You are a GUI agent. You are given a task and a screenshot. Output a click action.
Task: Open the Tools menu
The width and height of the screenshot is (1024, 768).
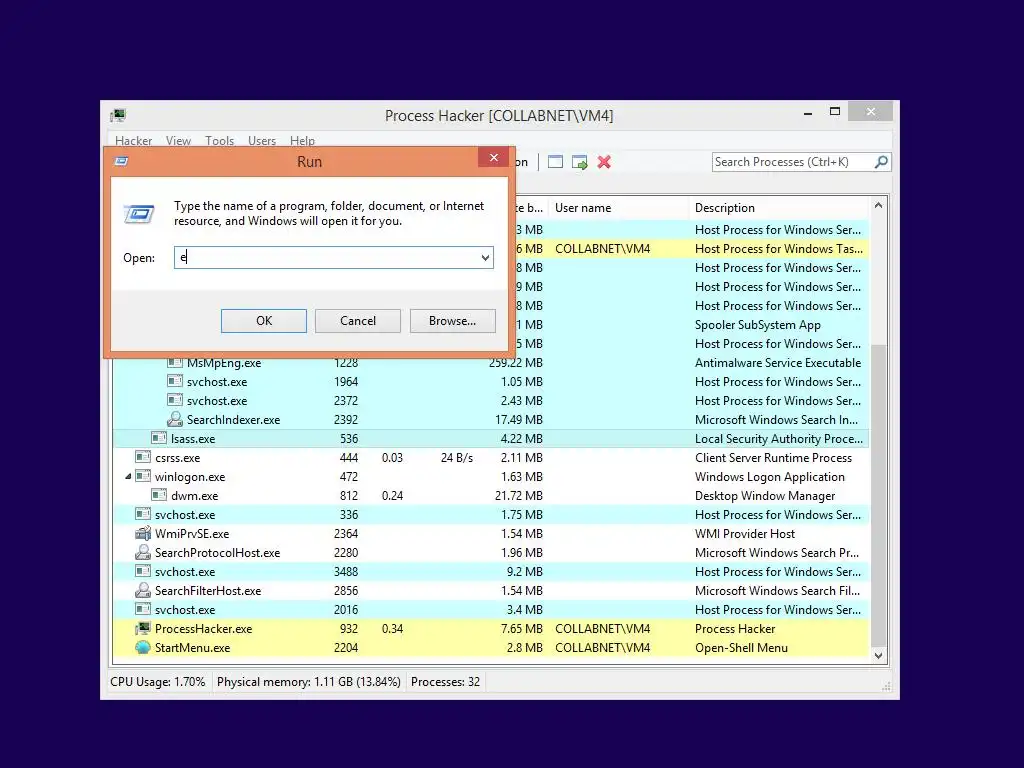pos(219,140)
